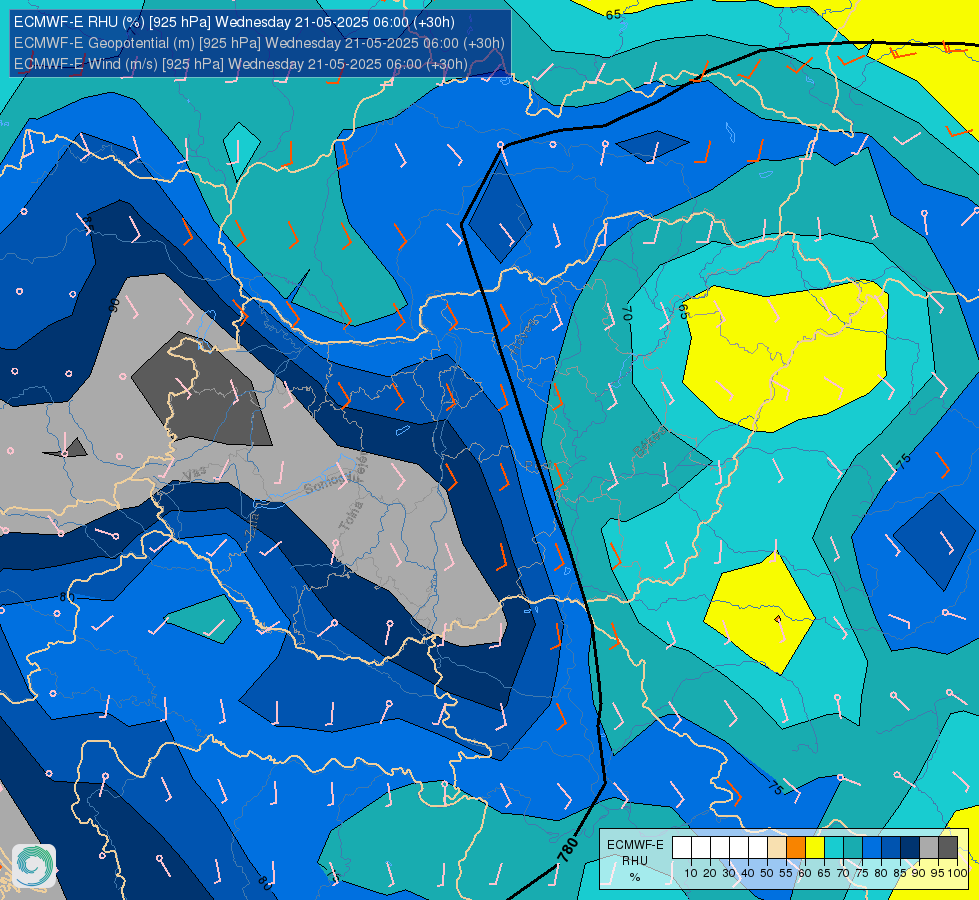Pick the bright blue 75–80 legend swatch

coord(872,848)
